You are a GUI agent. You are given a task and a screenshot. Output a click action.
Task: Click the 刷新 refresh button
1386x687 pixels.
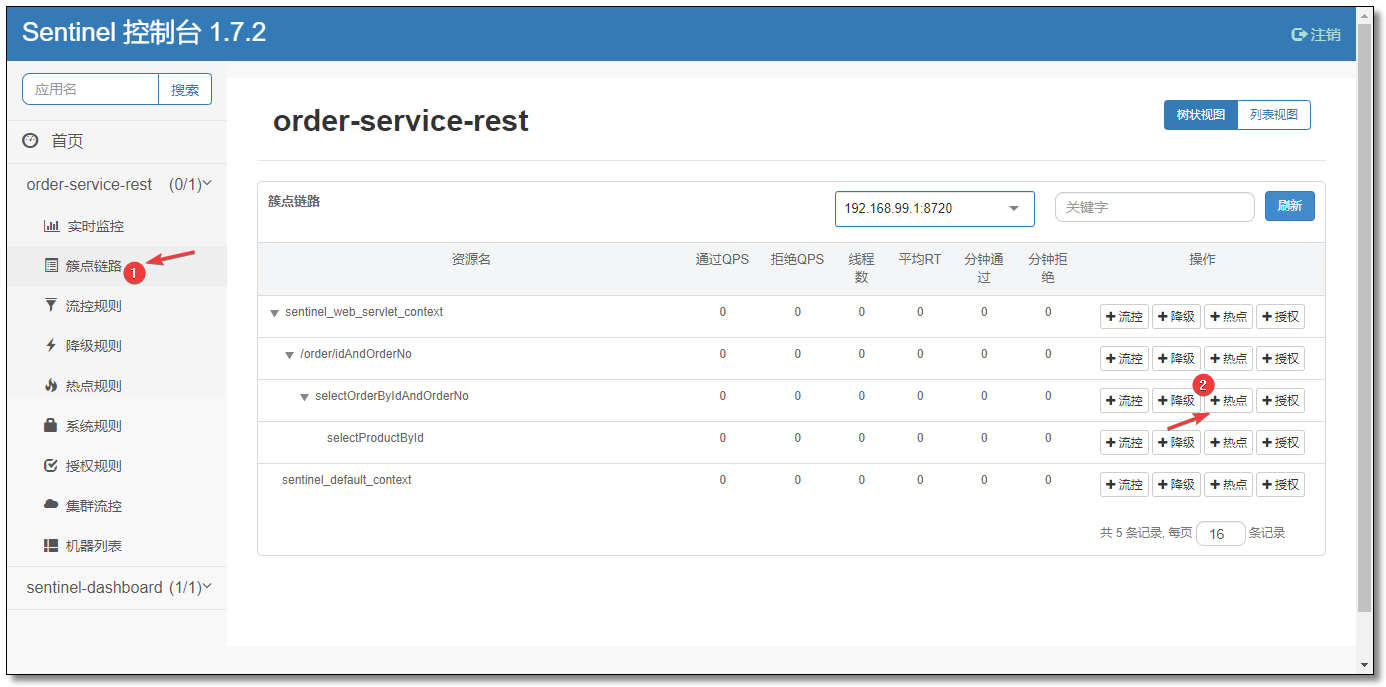1289,206
